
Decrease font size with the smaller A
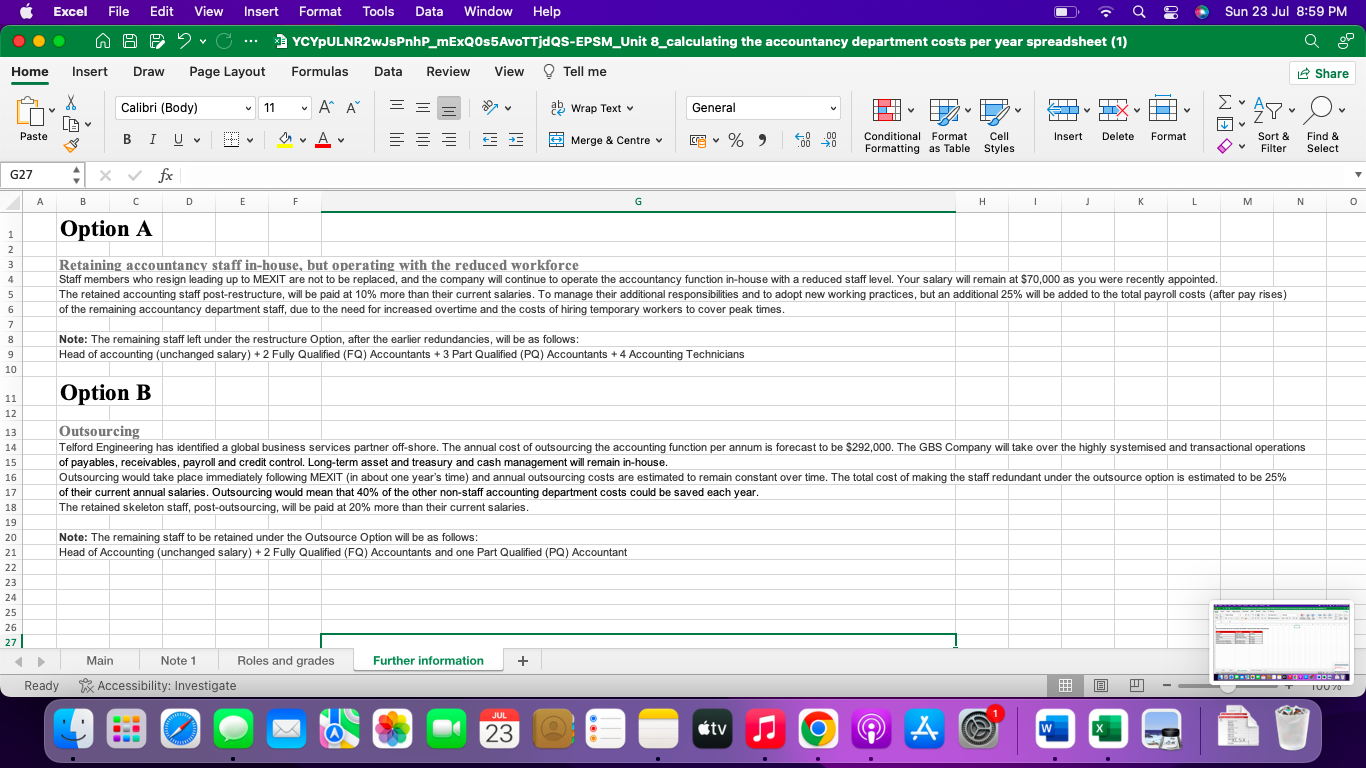pos(352,108)
